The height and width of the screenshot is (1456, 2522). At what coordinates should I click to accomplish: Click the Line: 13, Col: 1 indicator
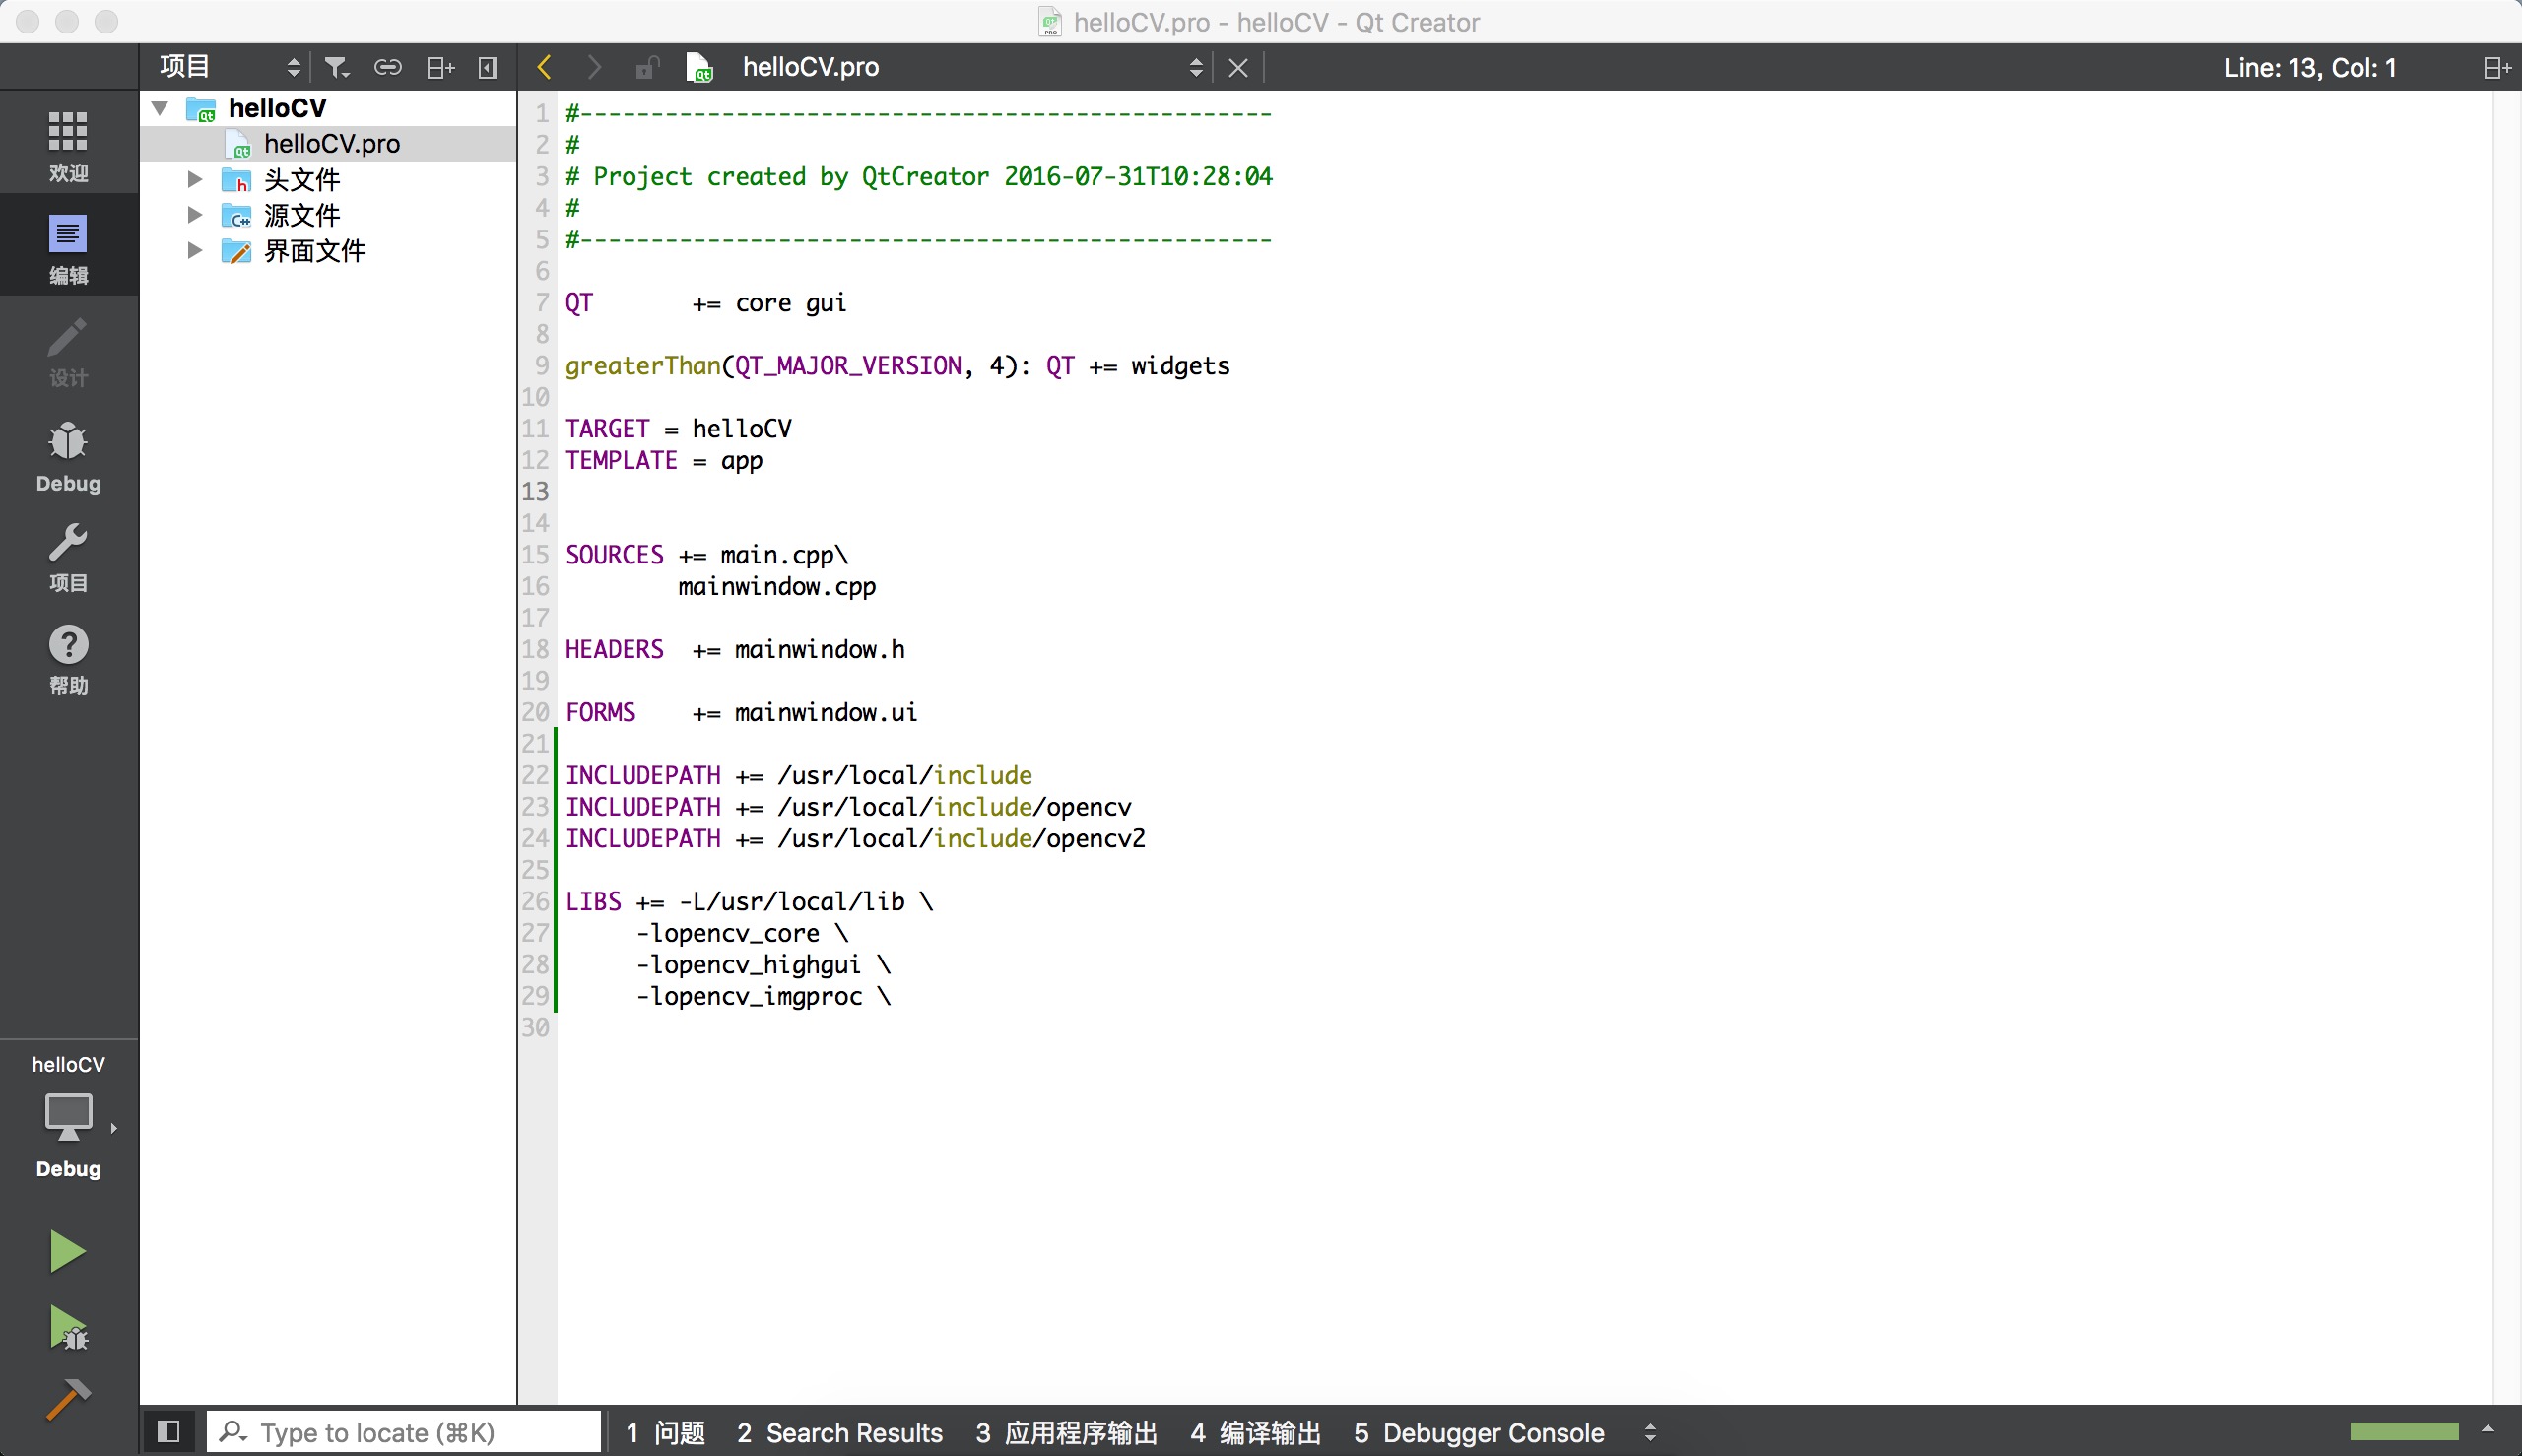[x=2310, y=67]
